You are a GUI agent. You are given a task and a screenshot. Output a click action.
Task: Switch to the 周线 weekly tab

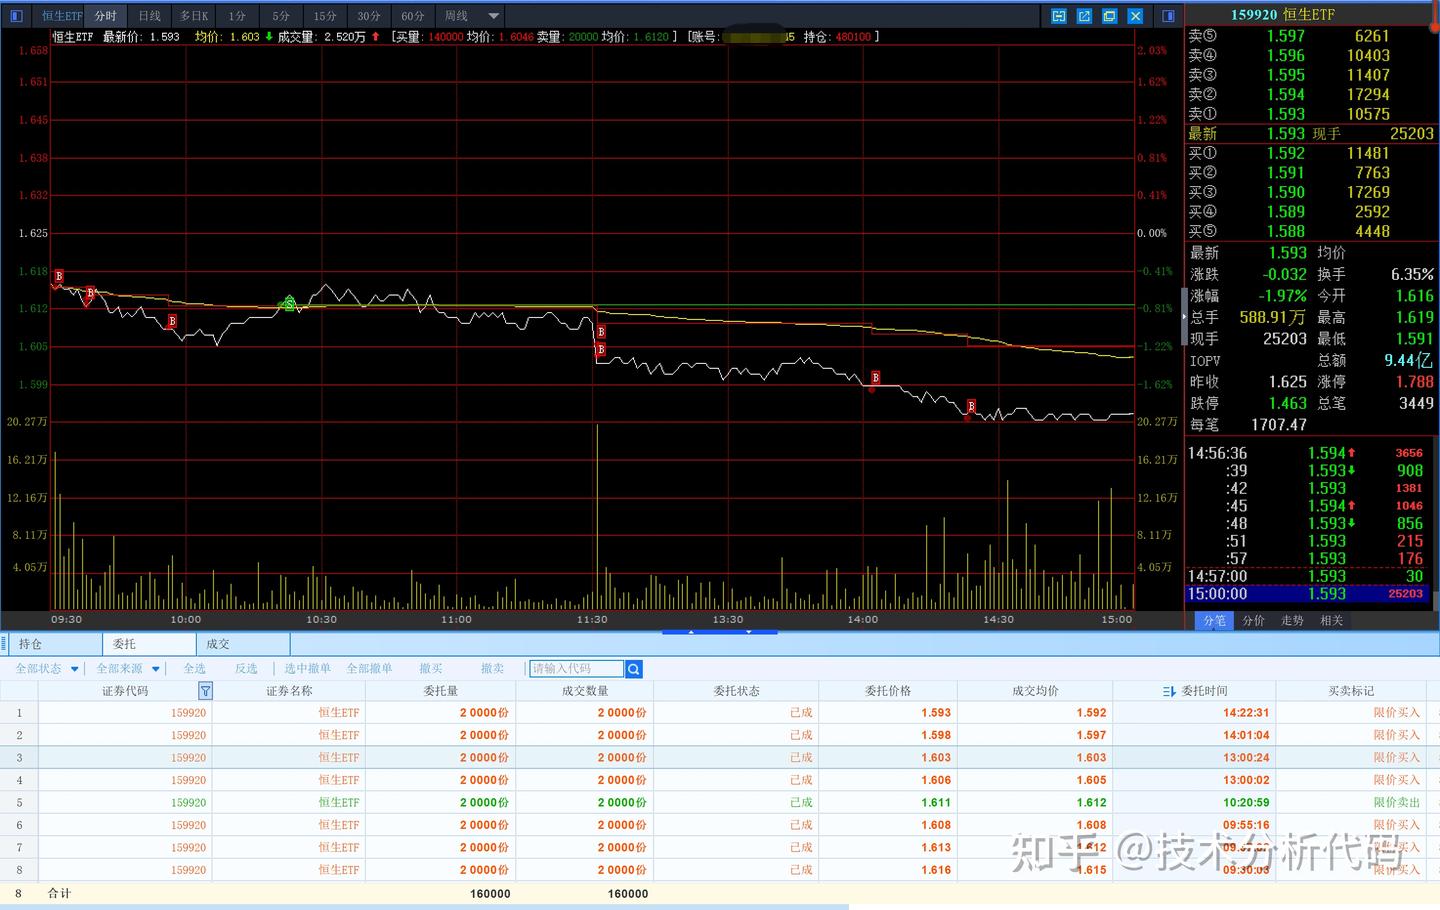[x=457, y=16]
